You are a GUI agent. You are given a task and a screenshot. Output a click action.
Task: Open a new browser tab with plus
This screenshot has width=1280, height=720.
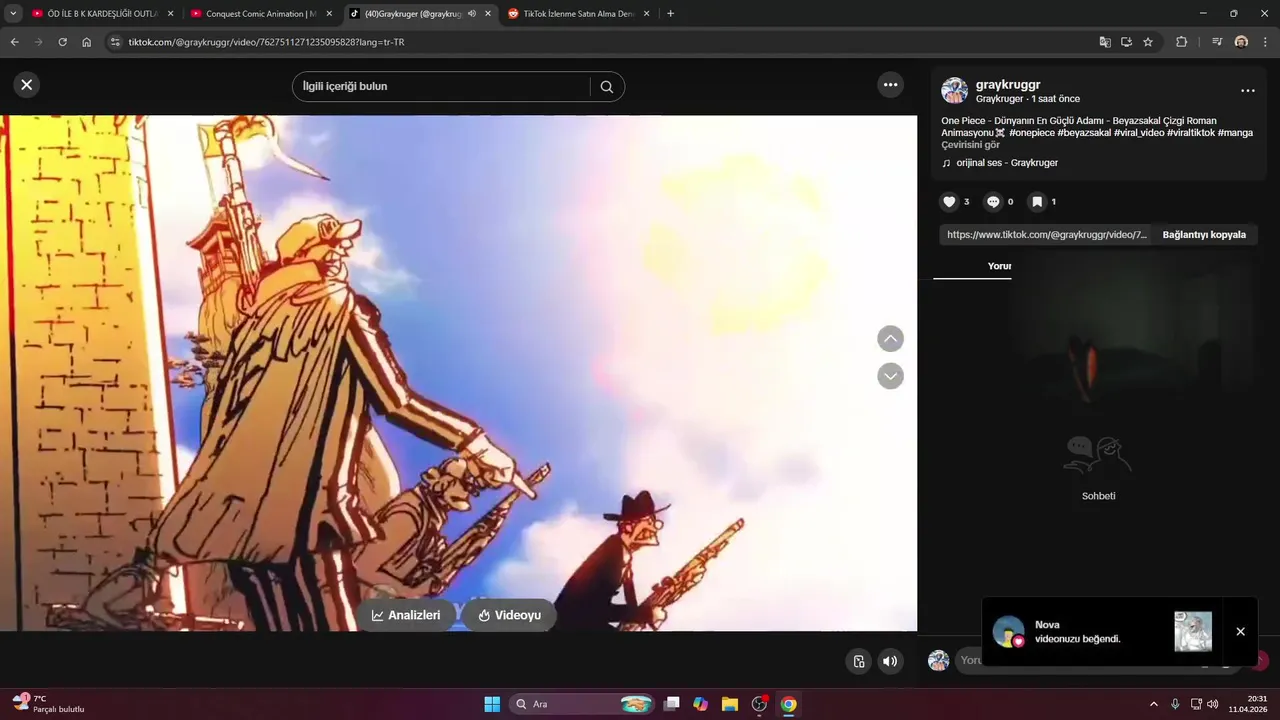670,14
